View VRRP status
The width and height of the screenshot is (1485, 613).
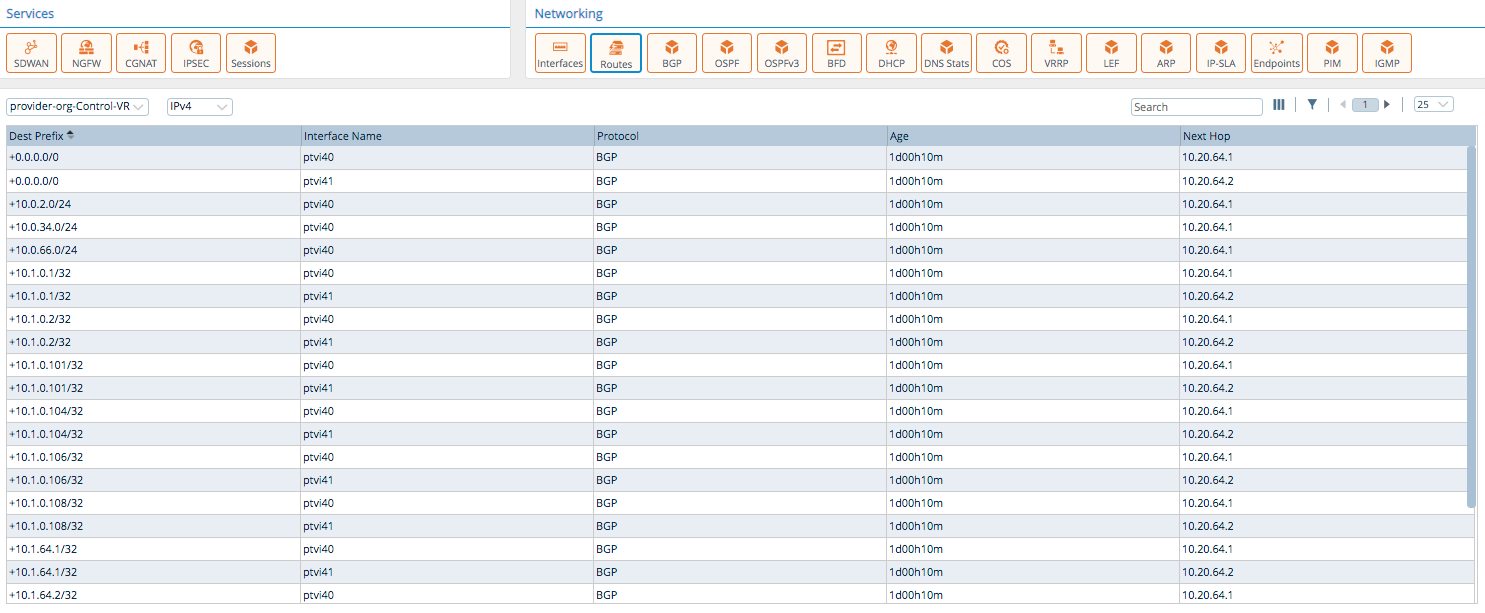coord(1056,52)
